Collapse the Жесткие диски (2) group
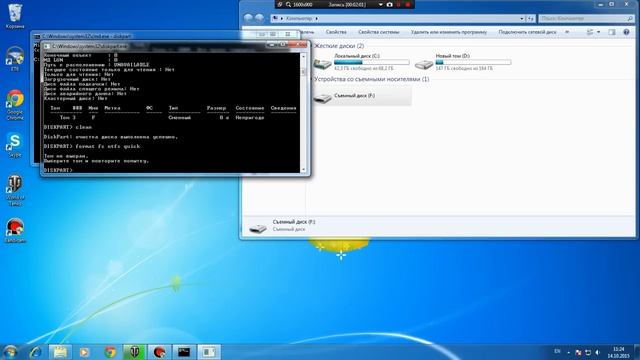This screenshot has height=360, width=640. [339, 46]
